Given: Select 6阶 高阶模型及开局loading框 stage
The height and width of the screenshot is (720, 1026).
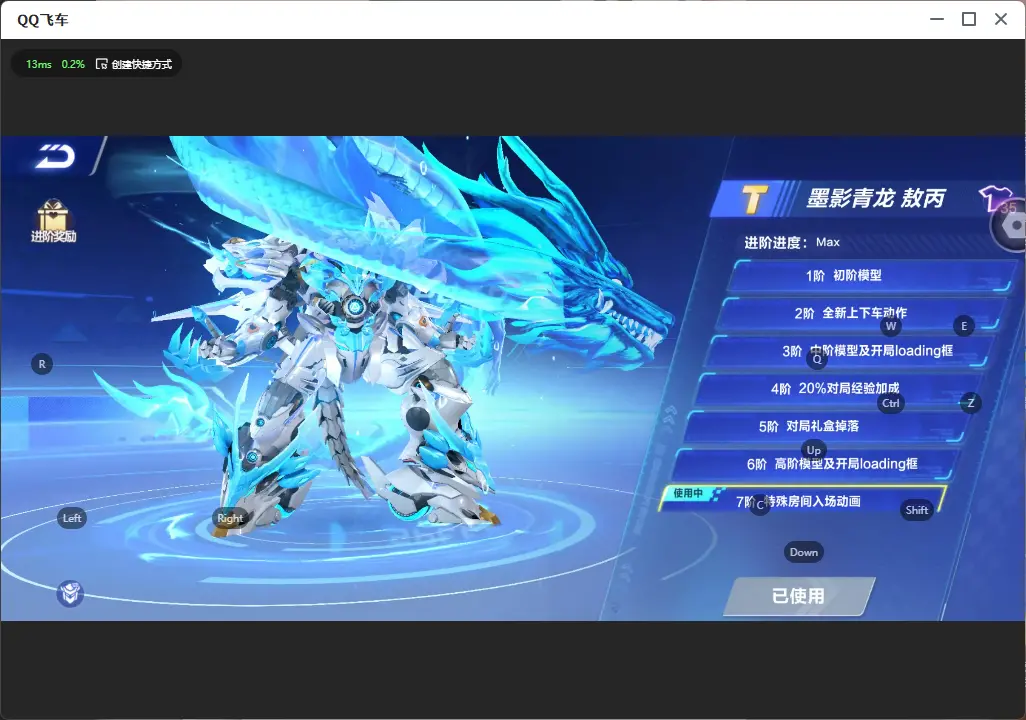Looking at the screenshot, I should 812,464.
